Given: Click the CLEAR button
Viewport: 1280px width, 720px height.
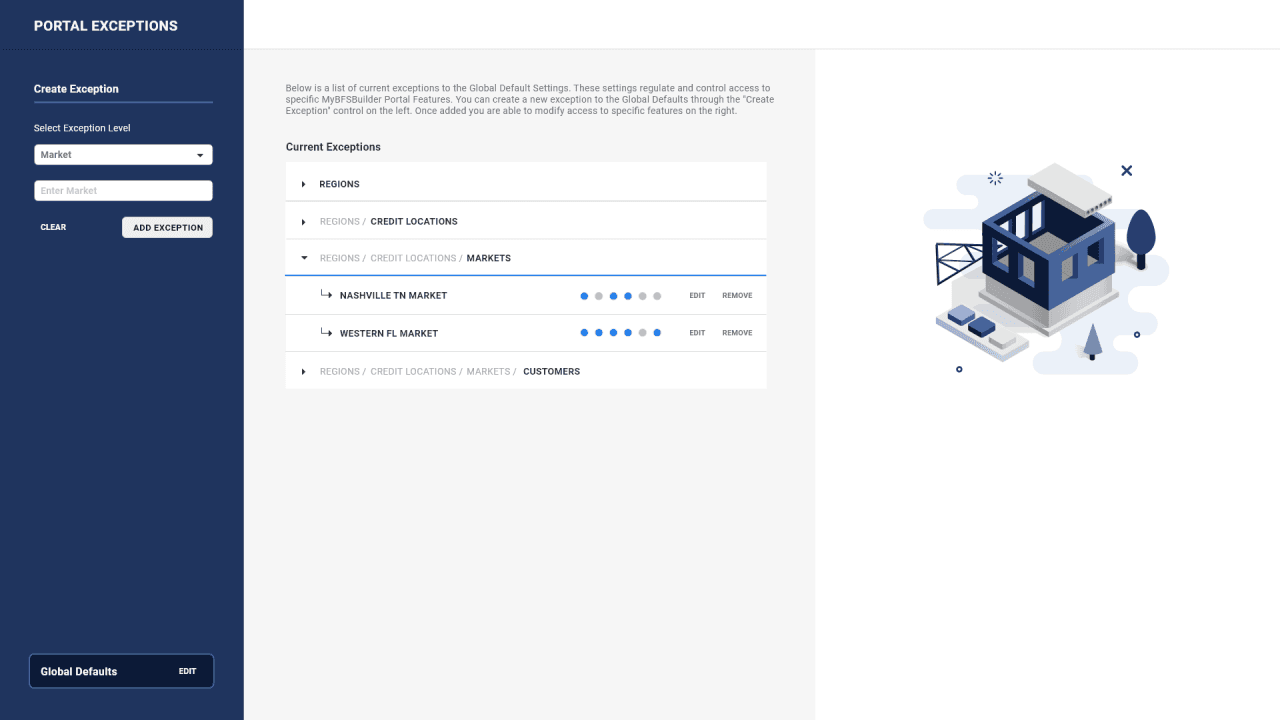Looking at the screenshot, I should point(54,227).
